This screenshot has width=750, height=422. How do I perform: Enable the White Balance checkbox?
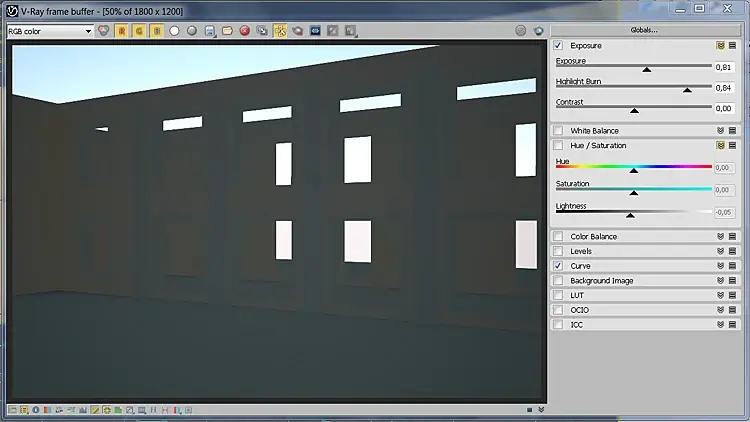point(558,131)
